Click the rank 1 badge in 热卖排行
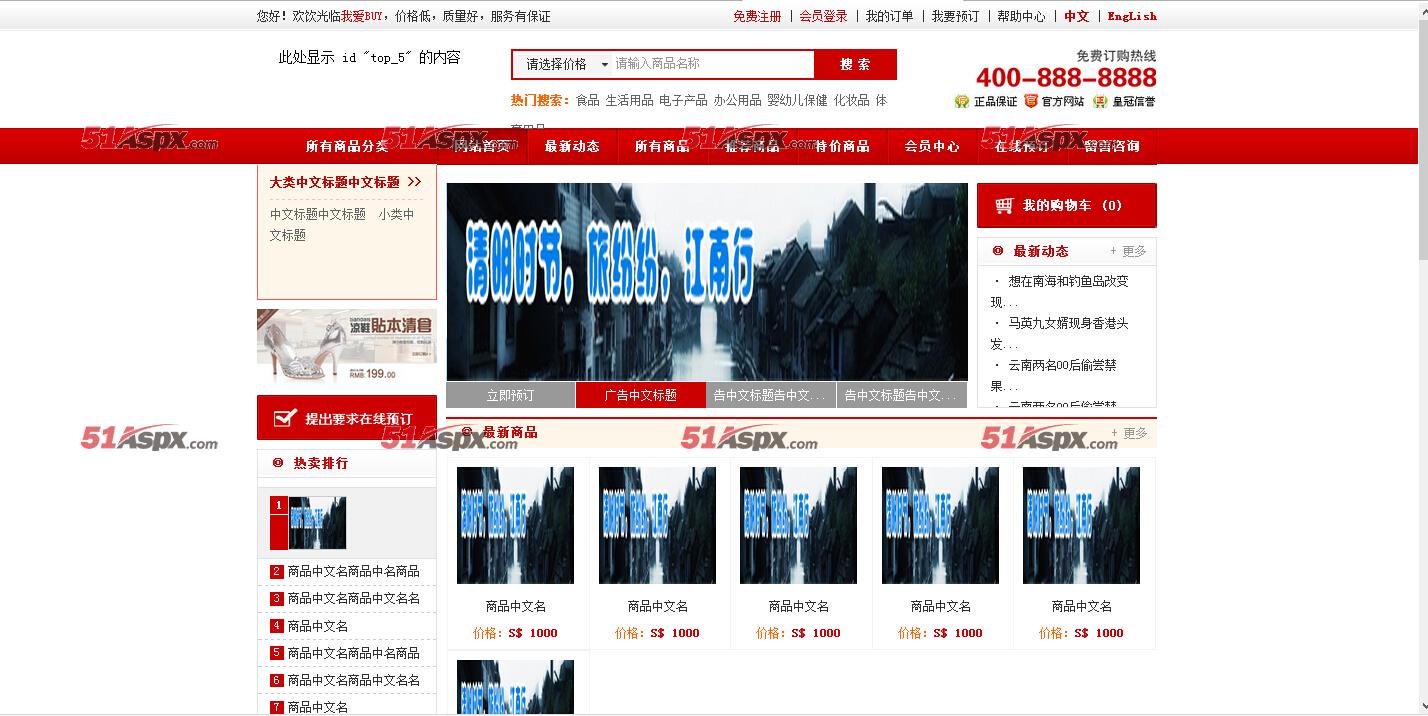 278,505
